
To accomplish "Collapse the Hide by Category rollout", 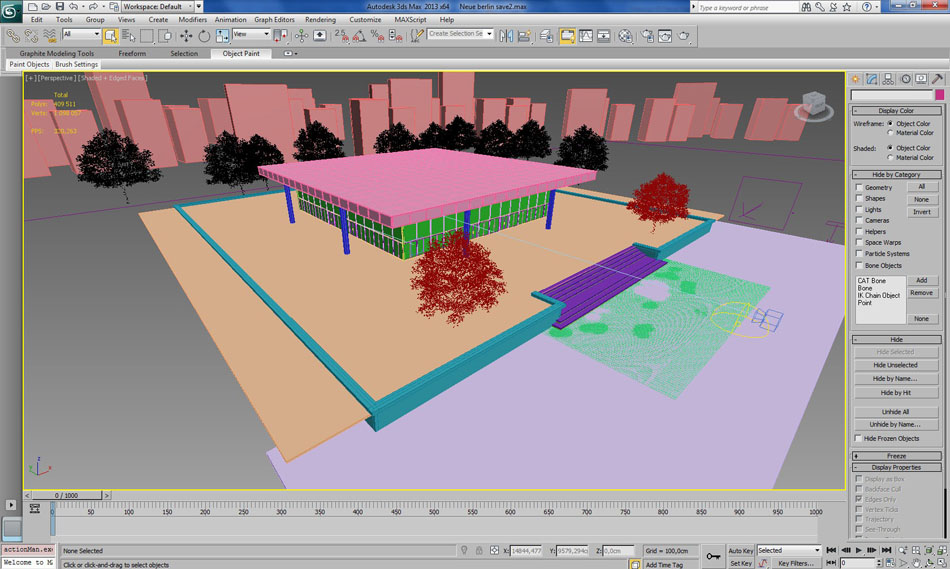I will (x=896, y=174).
